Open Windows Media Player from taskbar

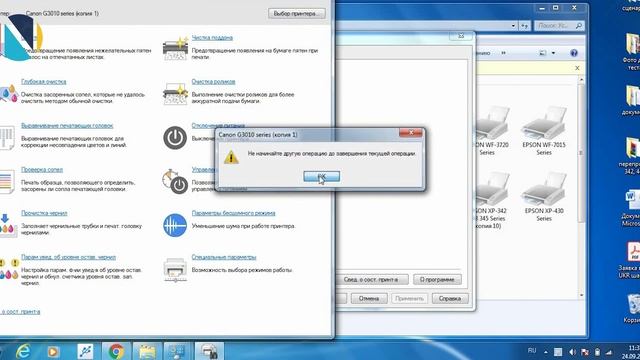(x=53, y=351)
